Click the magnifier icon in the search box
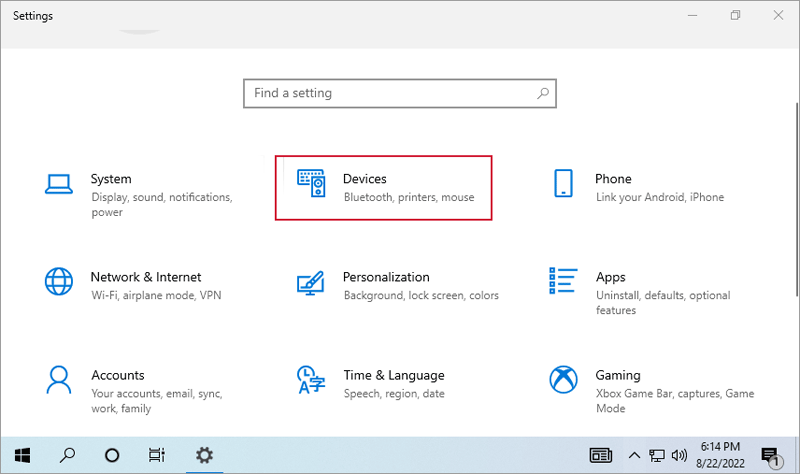Image resolution: width=800 pixels, height=474 pixels. tap(543, 93)
